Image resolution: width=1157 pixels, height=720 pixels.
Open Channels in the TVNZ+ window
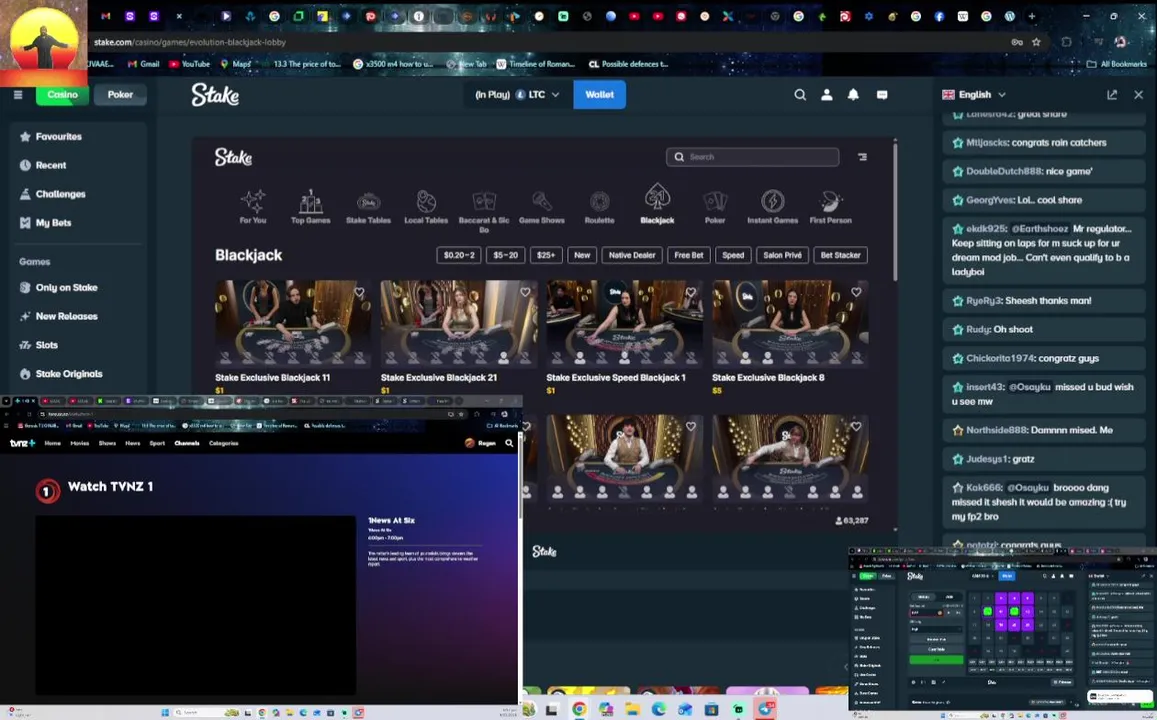tap(187, 443)
